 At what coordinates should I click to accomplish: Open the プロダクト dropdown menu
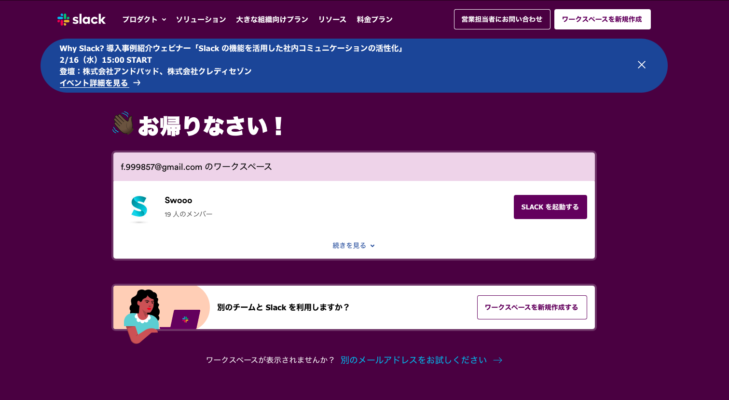144,20
